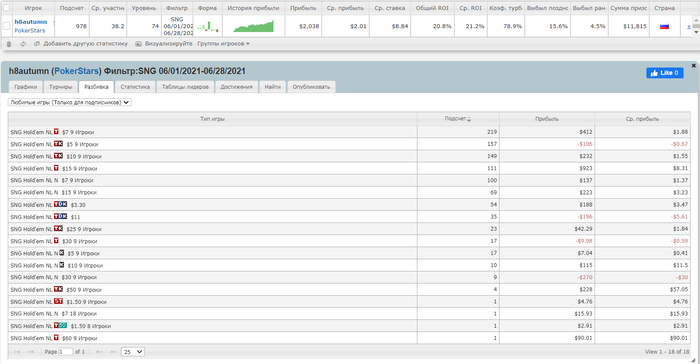Image resolution: width=700 pixels, height=364 pixels.
Task: Click the trash delete icon in stats toolbar
Action: [x=9, y=44]
